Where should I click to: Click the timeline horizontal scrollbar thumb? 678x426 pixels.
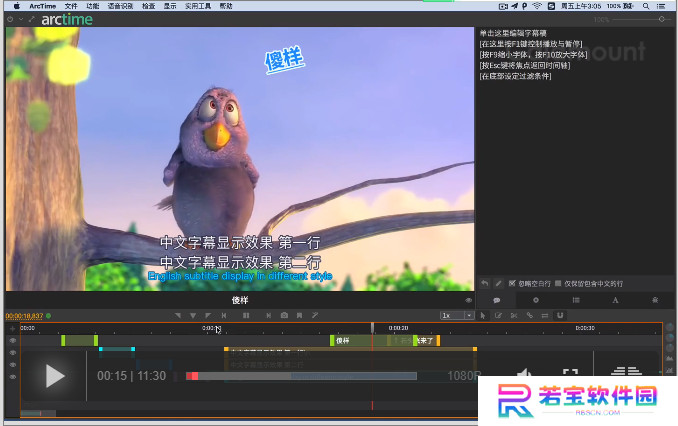click(38, 413)
